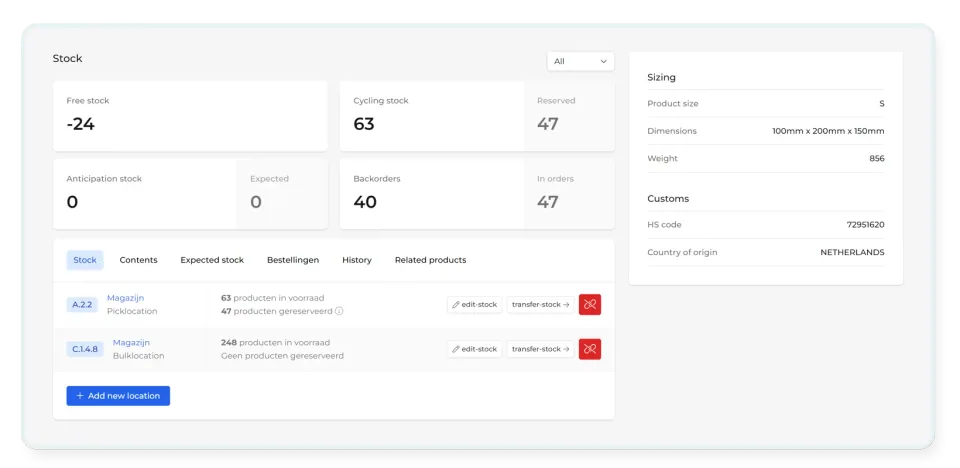960x468 pixels.
Task: Open the All filter dropdown
Action: 580,61
